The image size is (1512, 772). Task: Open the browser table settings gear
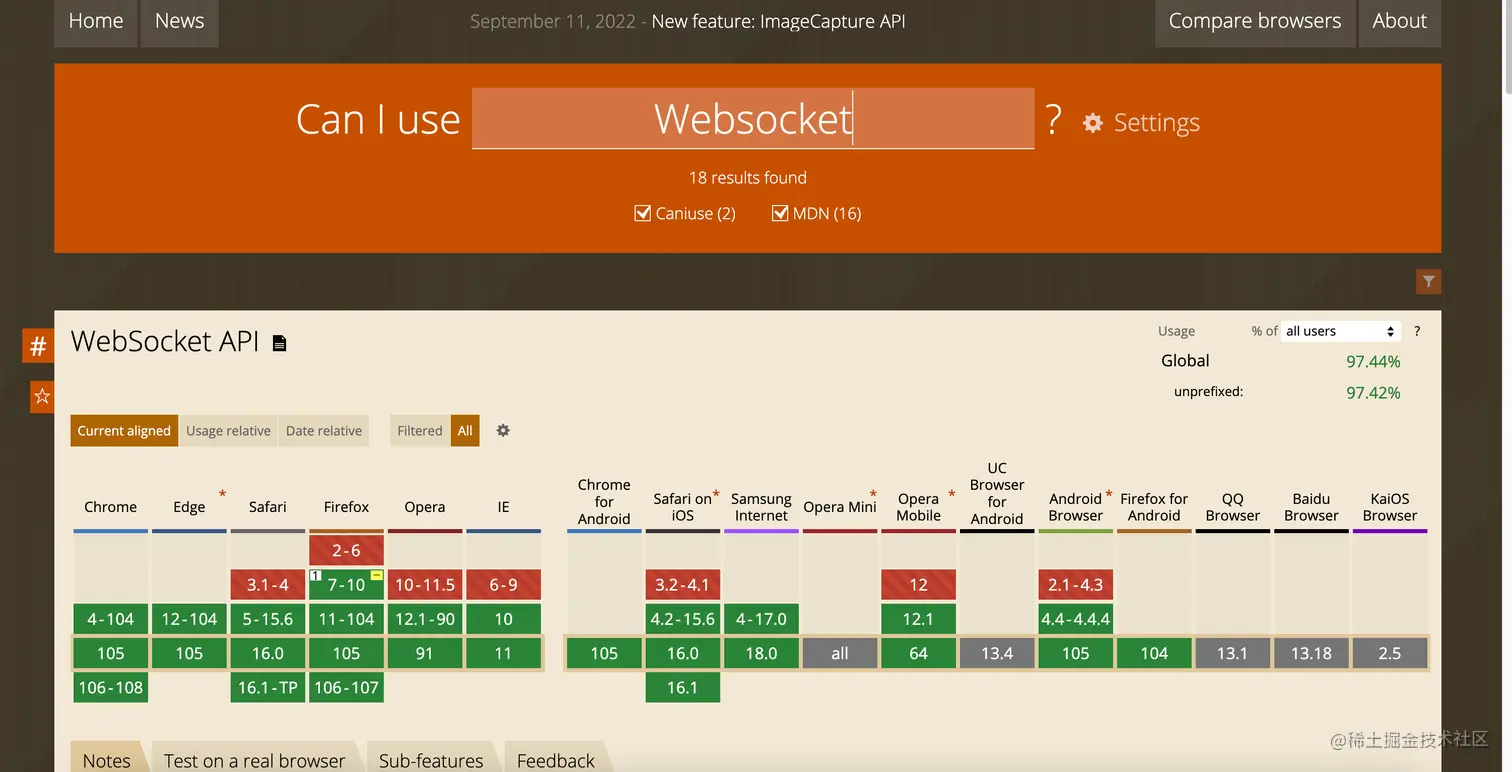pos(503,430)
